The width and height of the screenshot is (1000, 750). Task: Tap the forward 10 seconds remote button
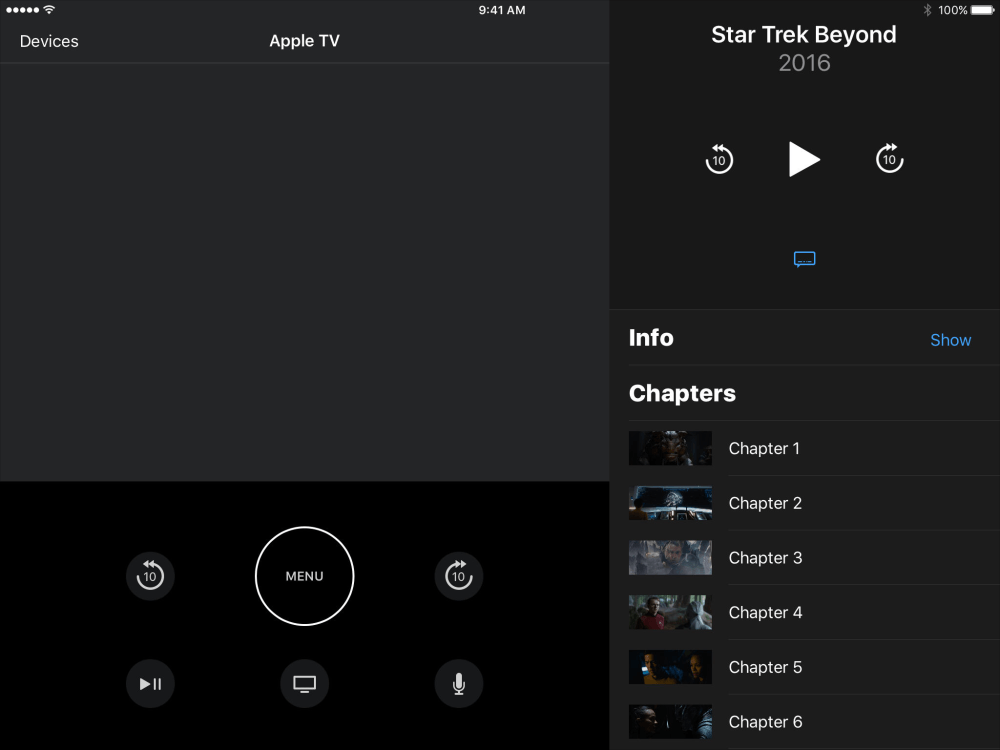click(458, 576)
